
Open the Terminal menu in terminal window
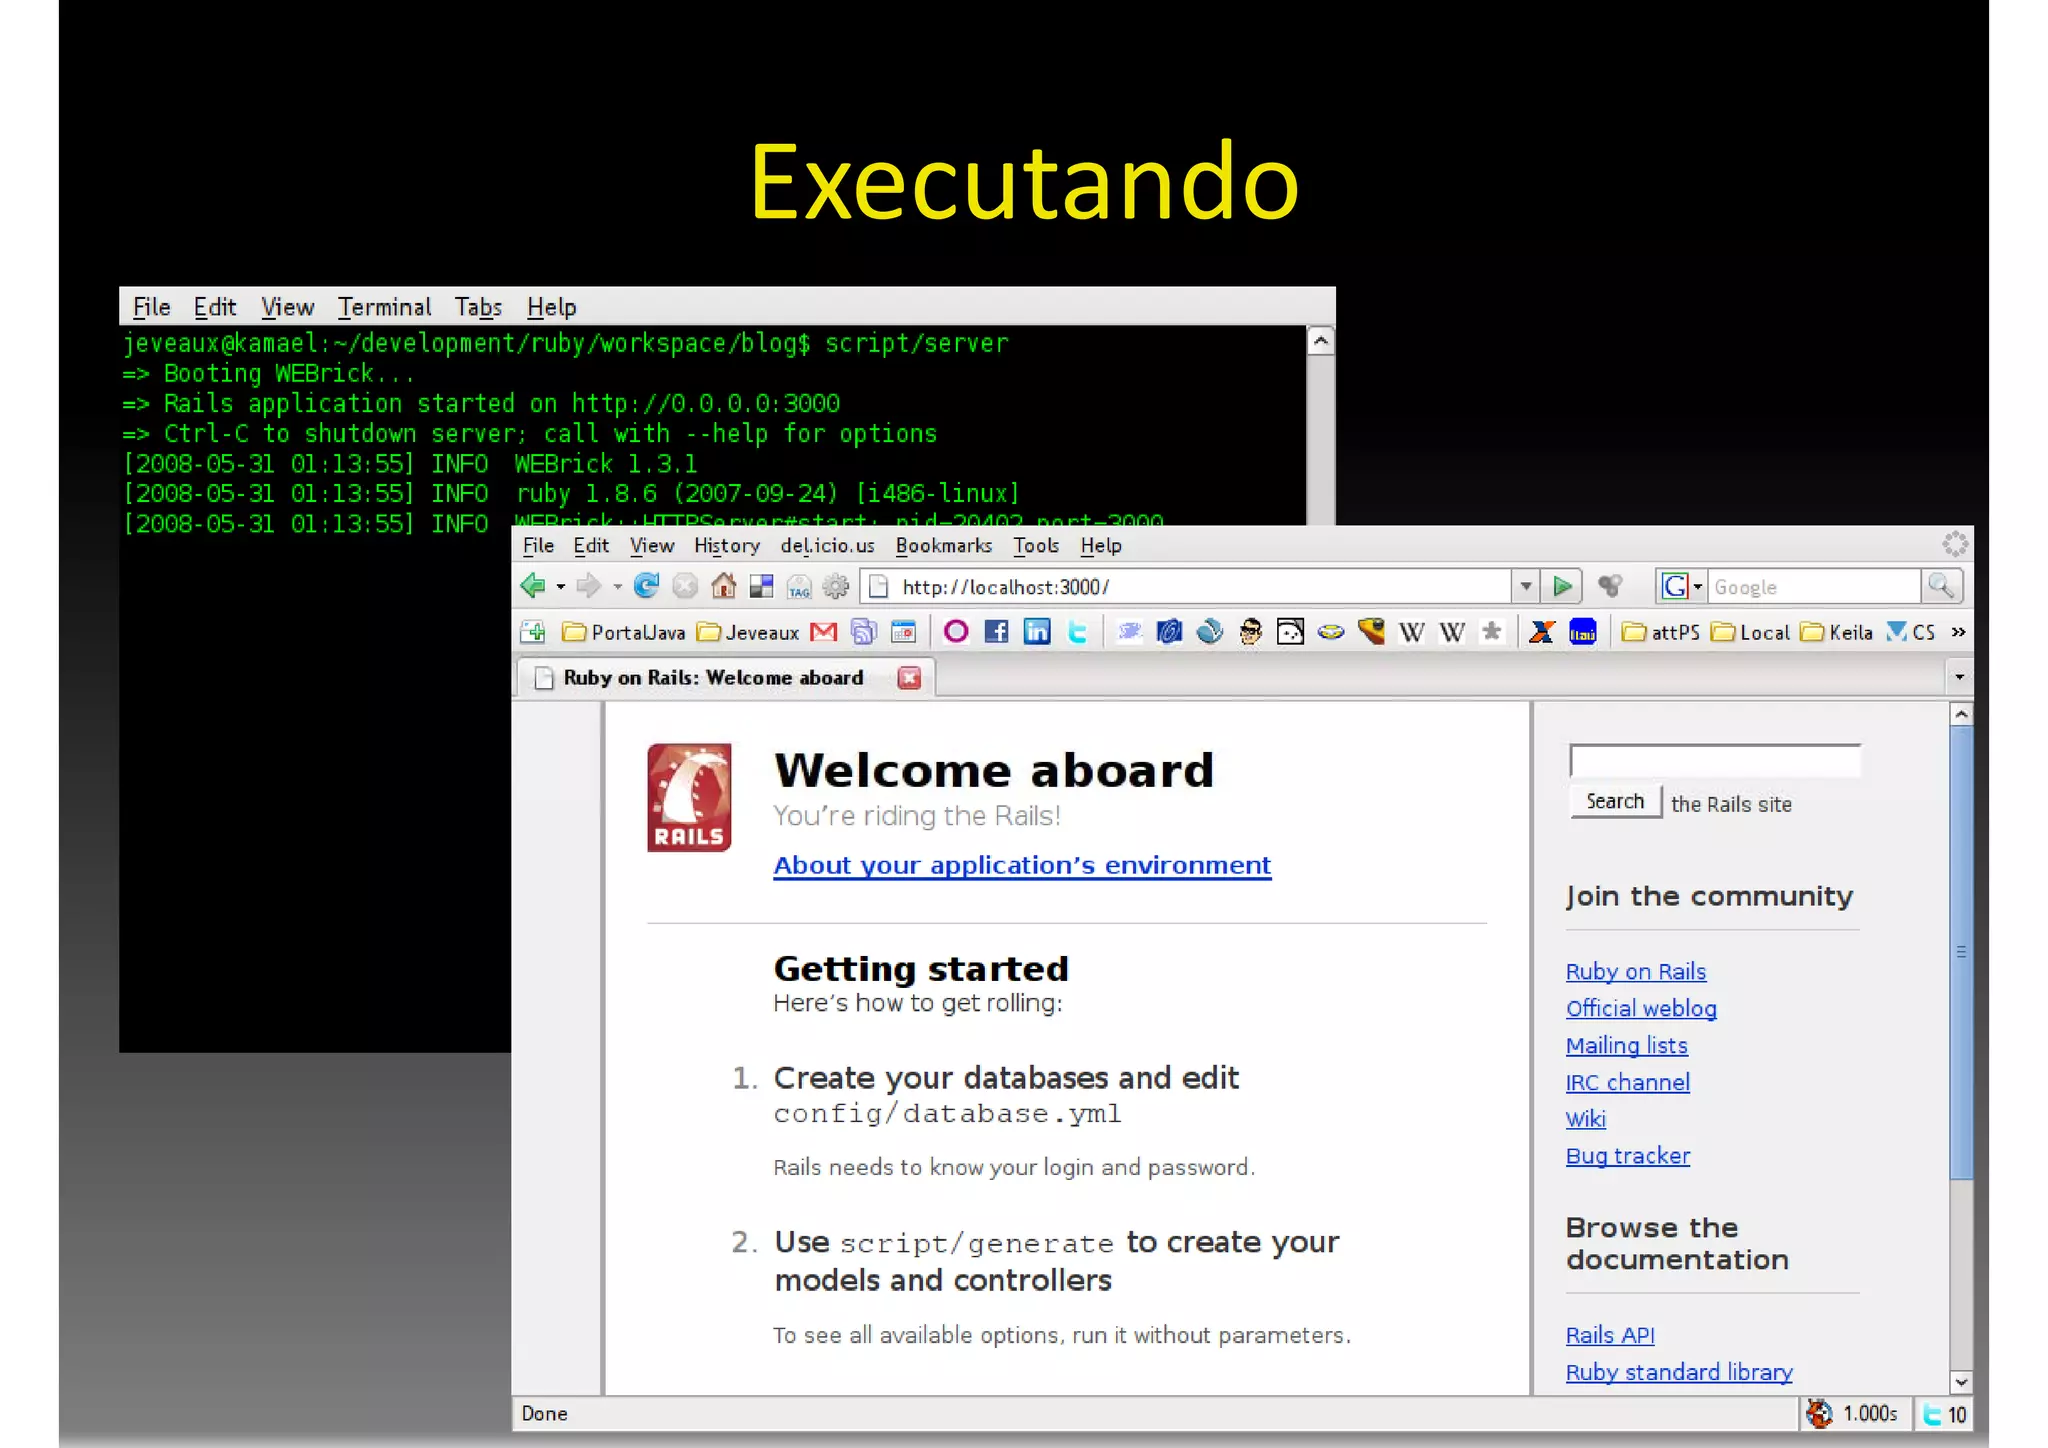pyautogui.click(x=384, y=307)
